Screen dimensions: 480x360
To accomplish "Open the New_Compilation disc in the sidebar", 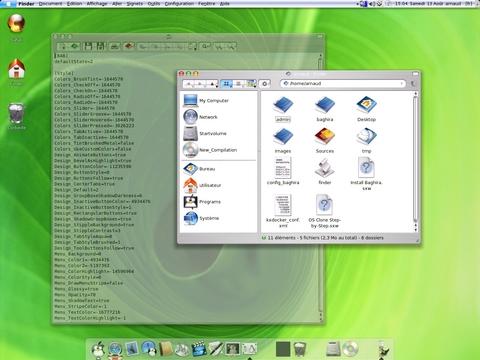I will pos(210,150).
